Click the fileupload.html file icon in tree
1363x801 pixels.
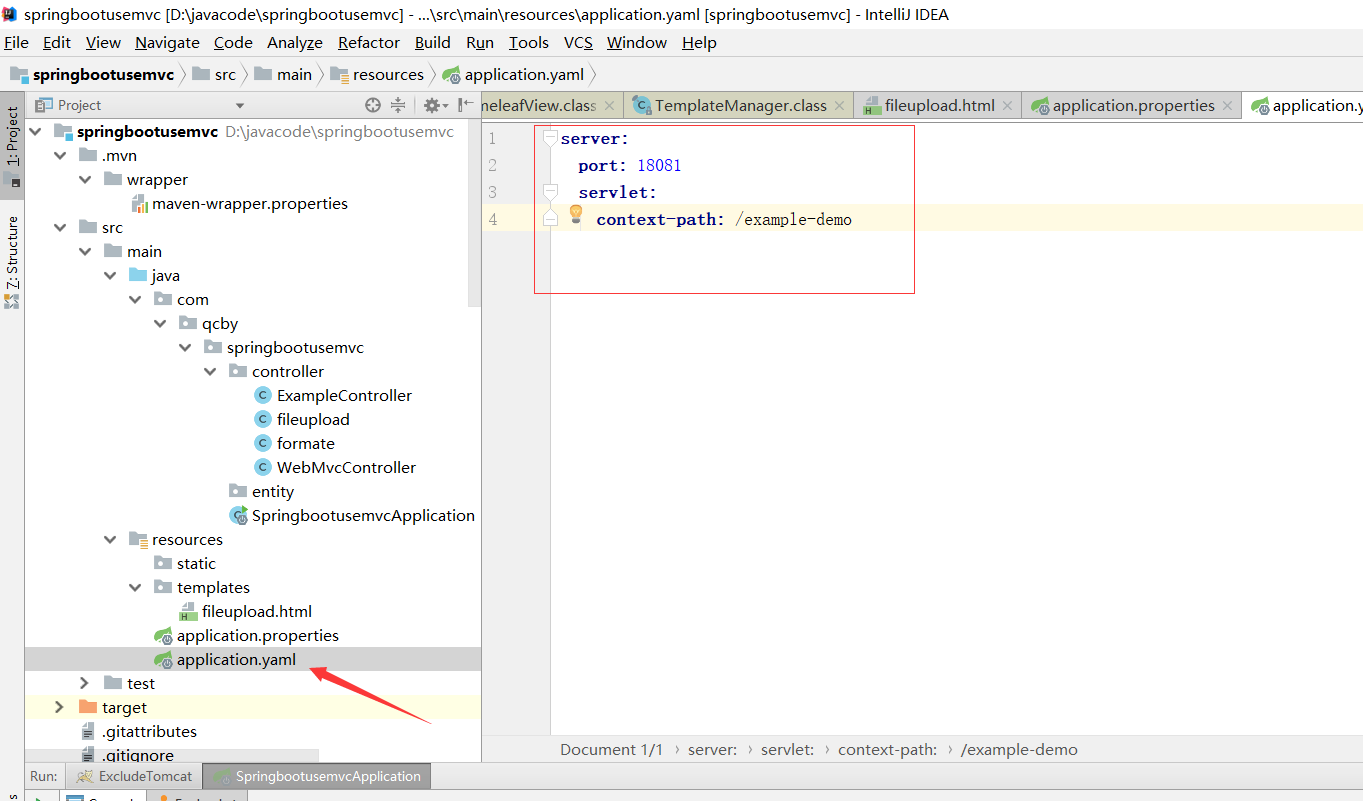[187, 611]
